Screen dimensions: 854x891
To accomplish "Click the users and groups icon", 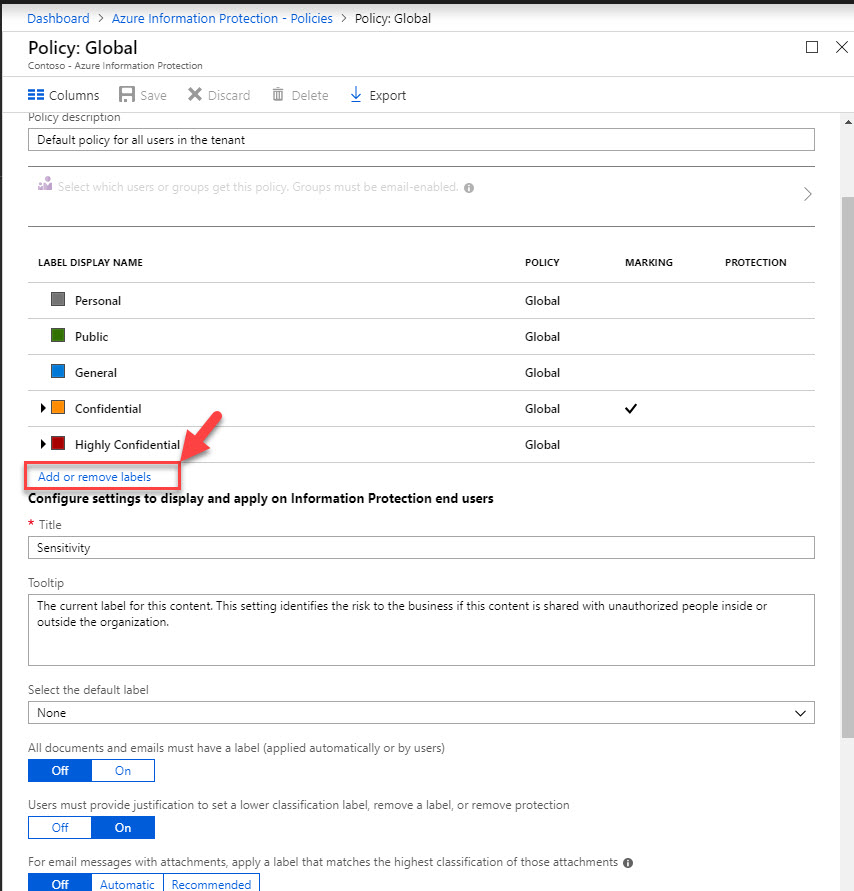I will click(45, 184).
